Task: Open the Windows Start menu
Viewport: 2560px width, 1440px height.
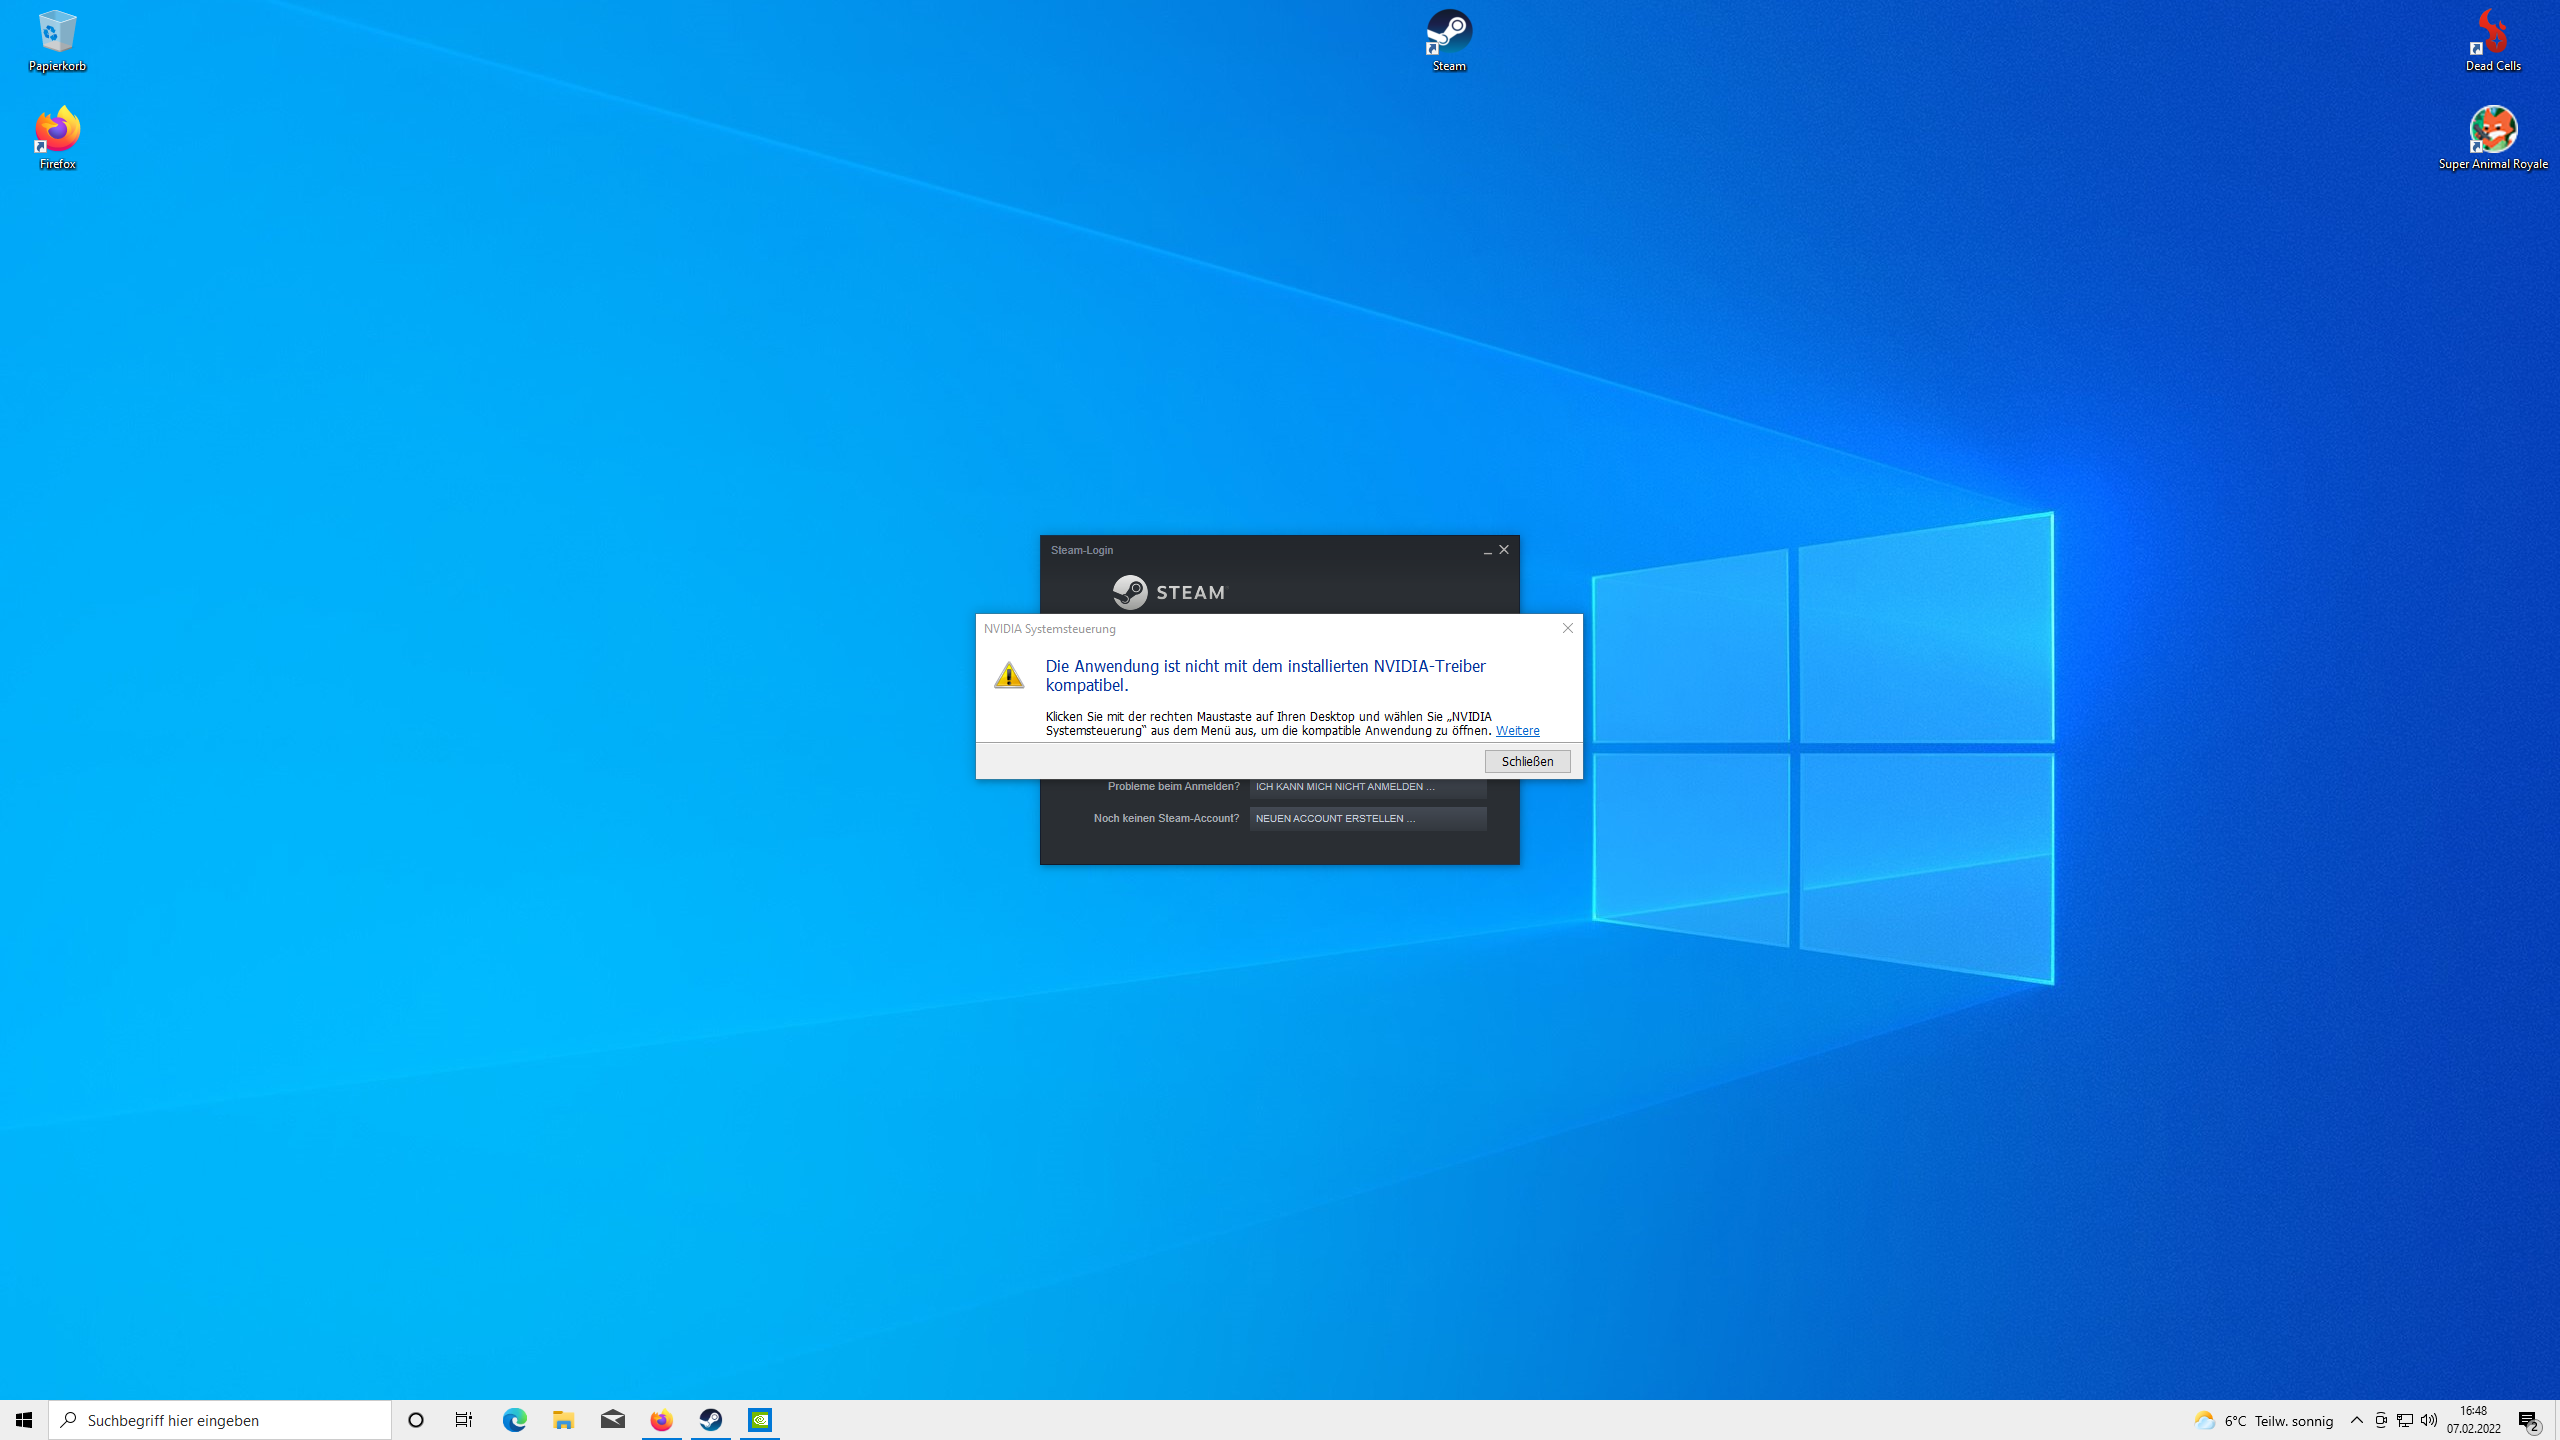Action: 24,1420
